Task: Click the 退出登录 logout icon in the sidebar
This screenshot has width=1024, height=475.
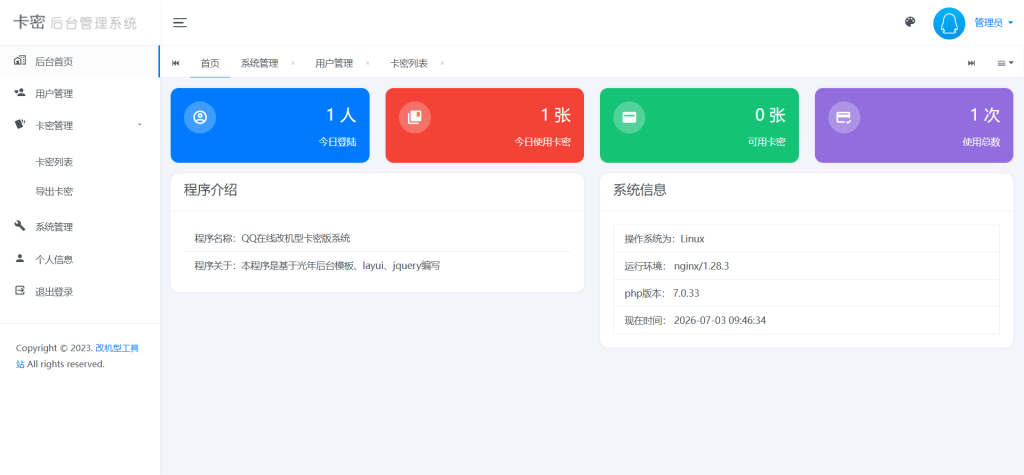Action: (x=20, y=291)
